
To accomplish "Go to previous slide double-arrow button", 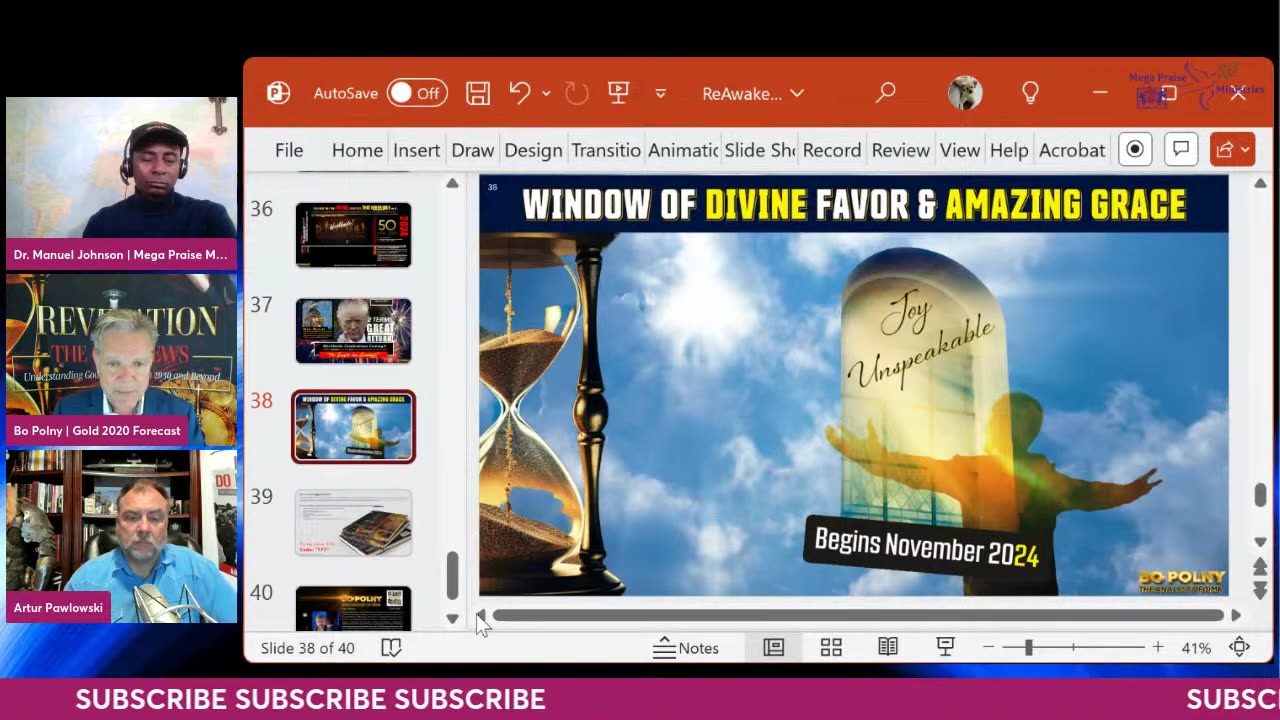I will pos(1260,568).
